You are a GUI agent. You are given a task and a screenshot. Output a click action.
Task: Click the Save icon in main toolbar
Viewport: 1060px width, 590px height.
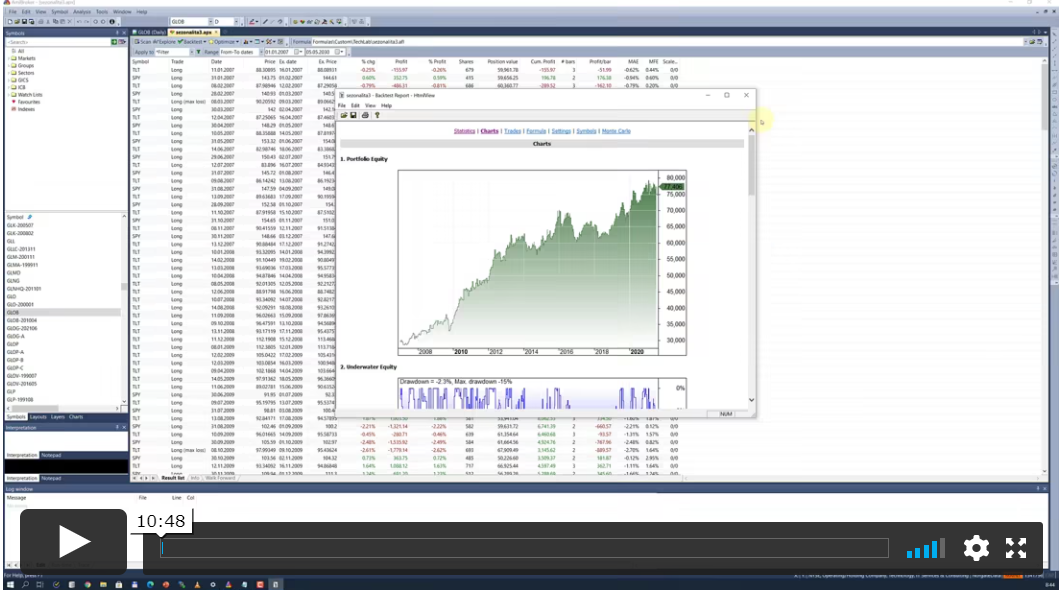[24, 22]
